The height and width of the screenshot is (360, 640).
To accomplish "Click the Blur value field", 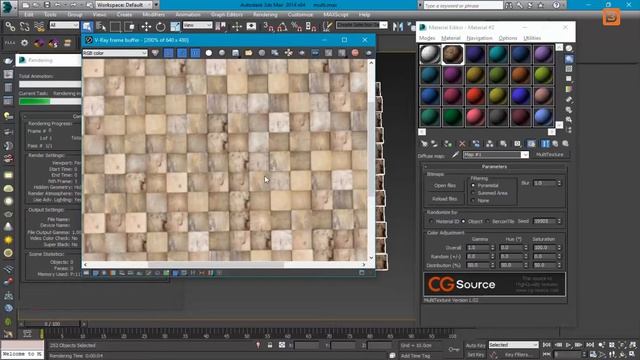I will 544,183.
